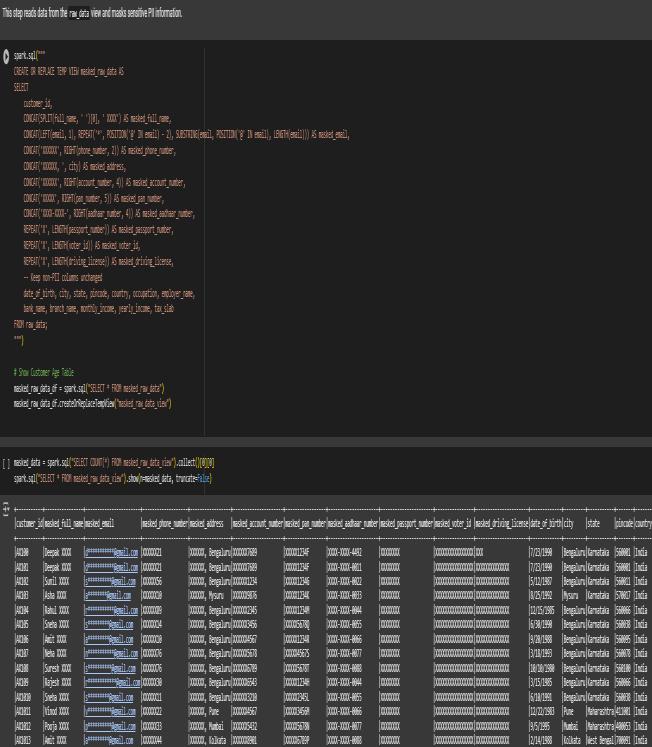Click the masked_phone_number code line
Image resolution: width=652 pixels, height=747 pixels.
(100, 151)
